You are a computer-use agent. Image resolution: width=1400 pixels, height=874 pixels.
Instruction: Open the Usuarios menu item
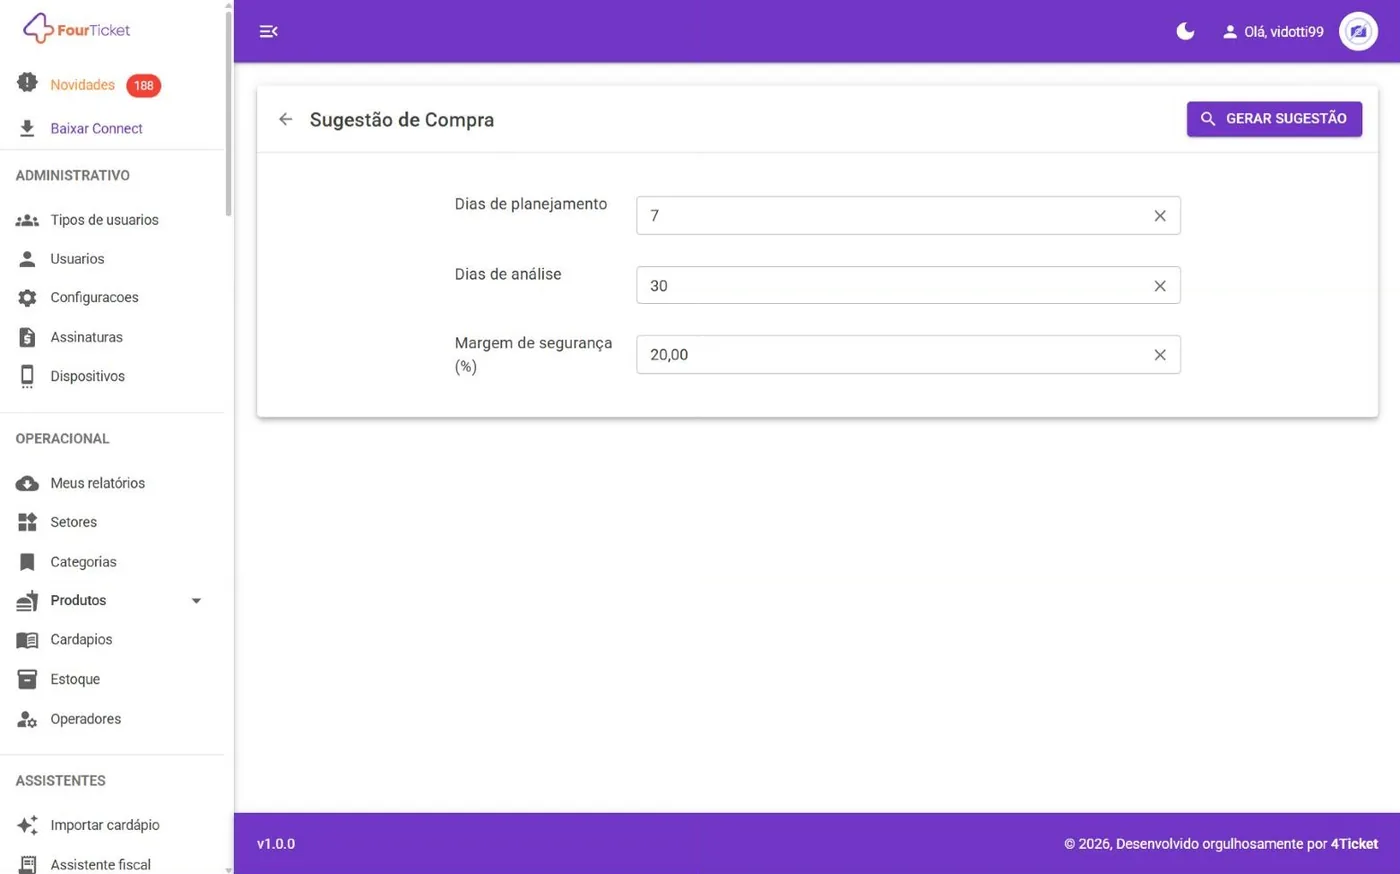click(77, 259)
